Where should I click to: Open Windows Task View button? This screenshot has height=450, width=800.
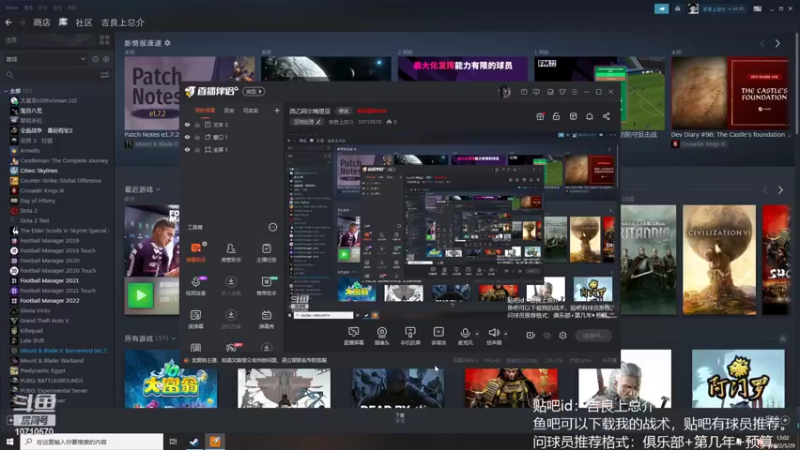(x=173, y=441)
